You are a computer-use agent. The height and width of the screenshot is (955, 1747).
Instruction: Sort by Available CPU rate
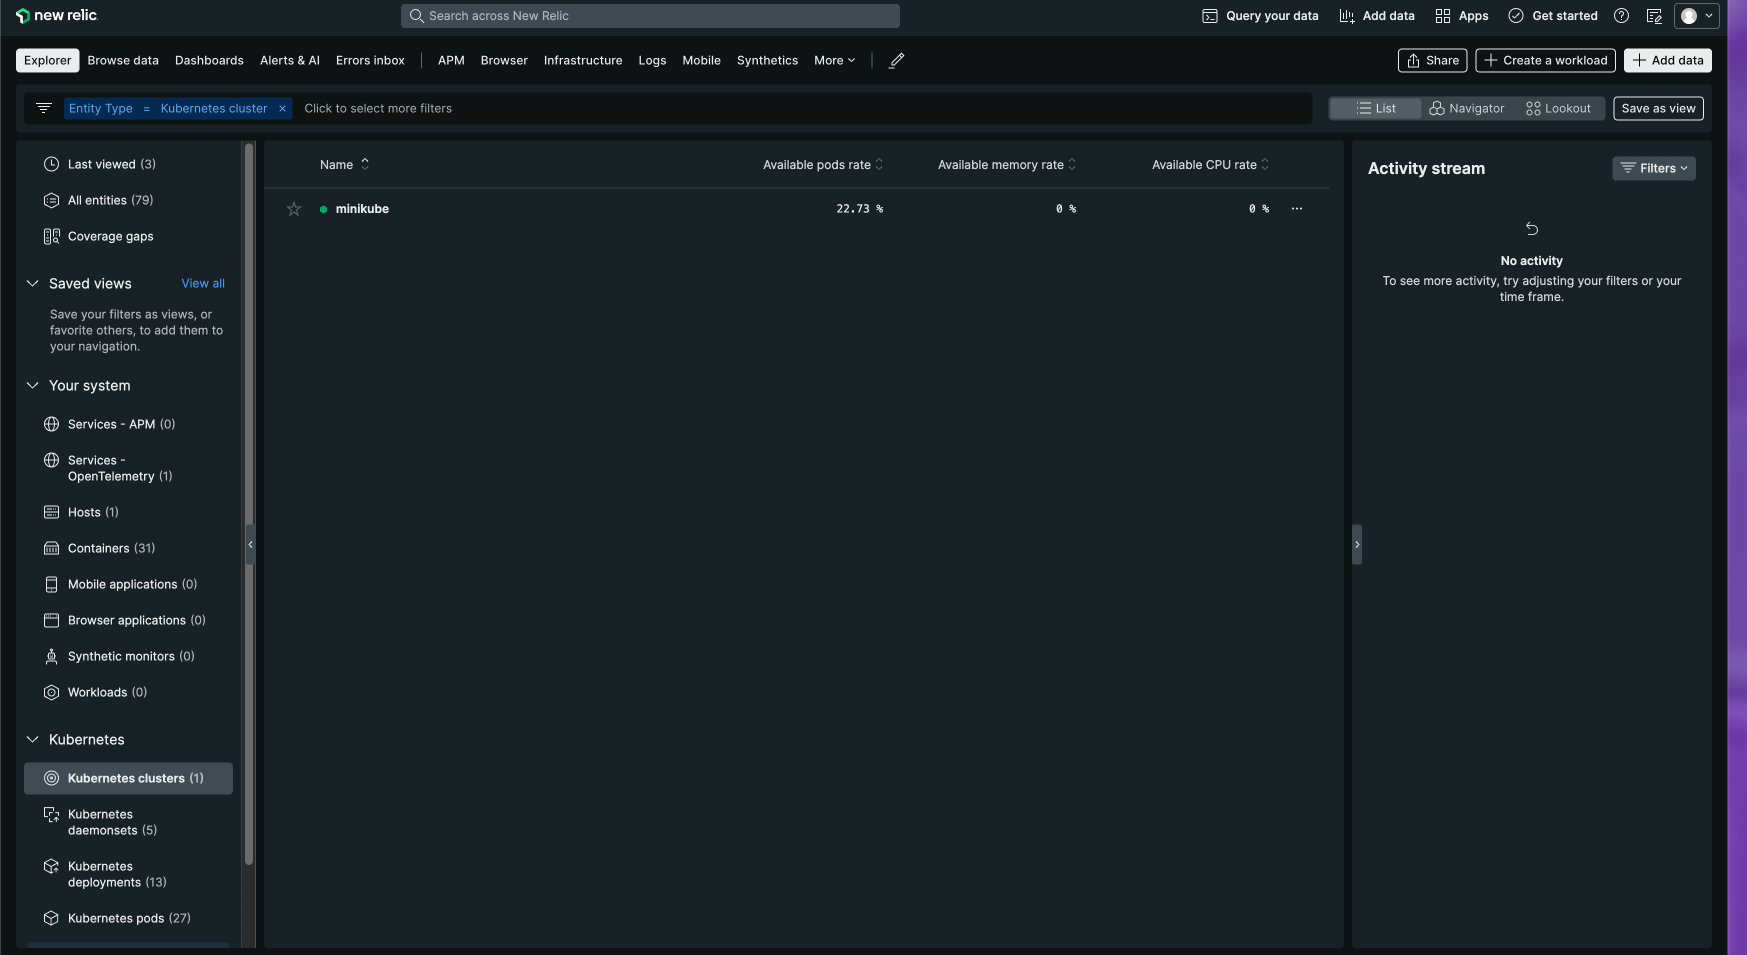[1211, 164]
